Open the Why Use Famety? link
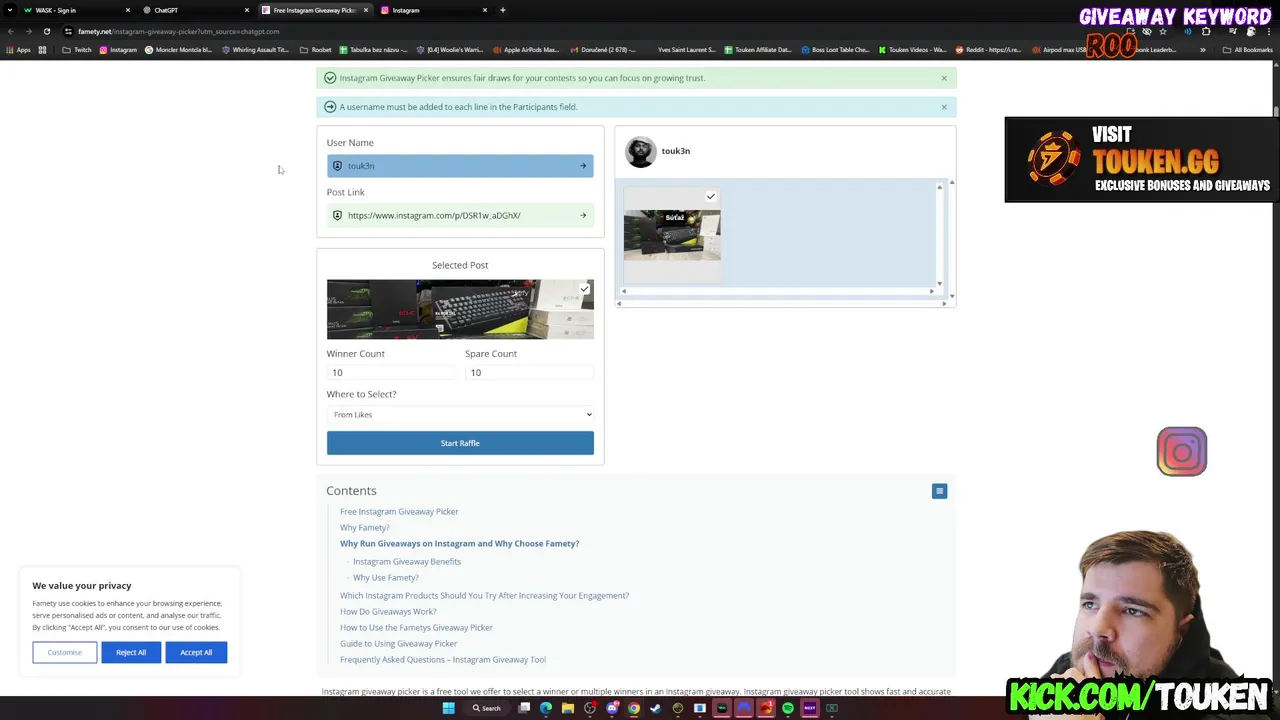 pyautogui.click(x=386, y=578)
